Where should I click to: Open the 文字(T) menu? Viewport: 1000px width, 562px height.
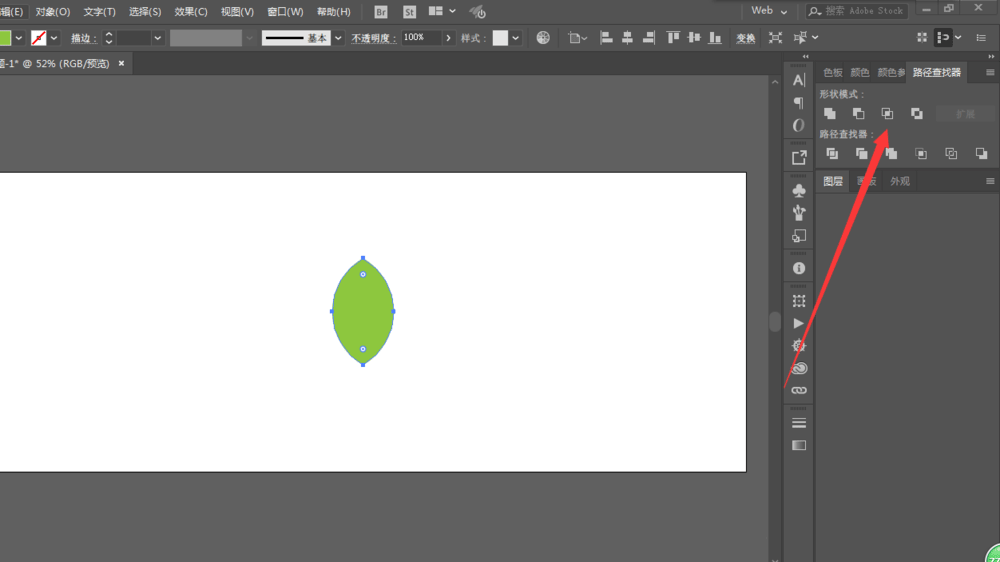click(x=99, y=11)
